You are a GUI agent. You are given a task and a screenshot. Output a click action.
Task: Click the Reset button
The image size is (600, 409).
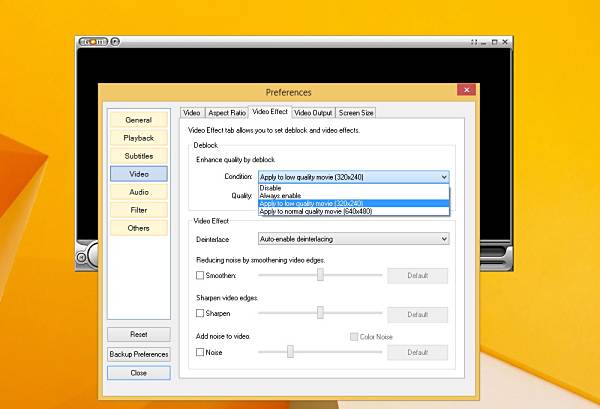click(139, 334)
